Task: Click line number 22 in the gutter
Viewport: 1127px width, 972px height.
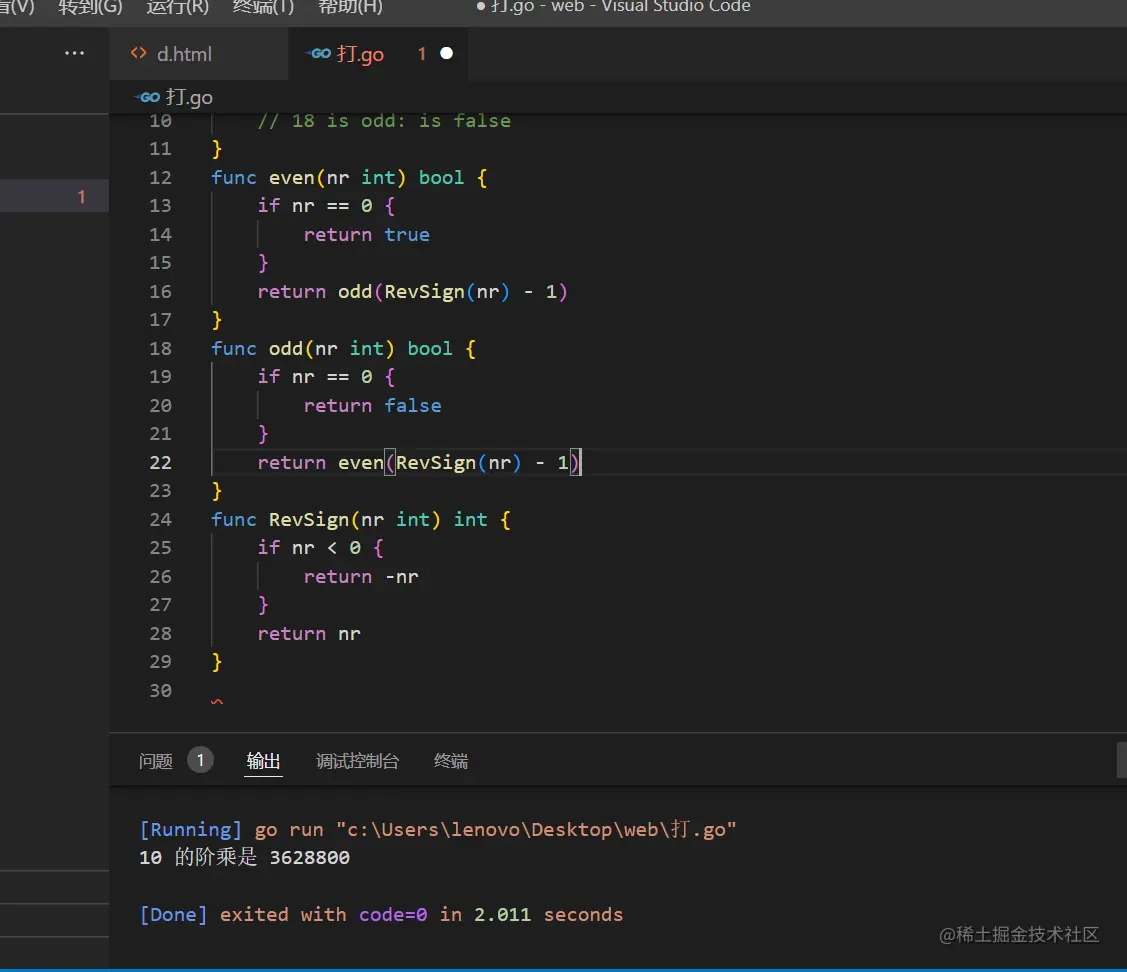Action: (x=160, y=462)
